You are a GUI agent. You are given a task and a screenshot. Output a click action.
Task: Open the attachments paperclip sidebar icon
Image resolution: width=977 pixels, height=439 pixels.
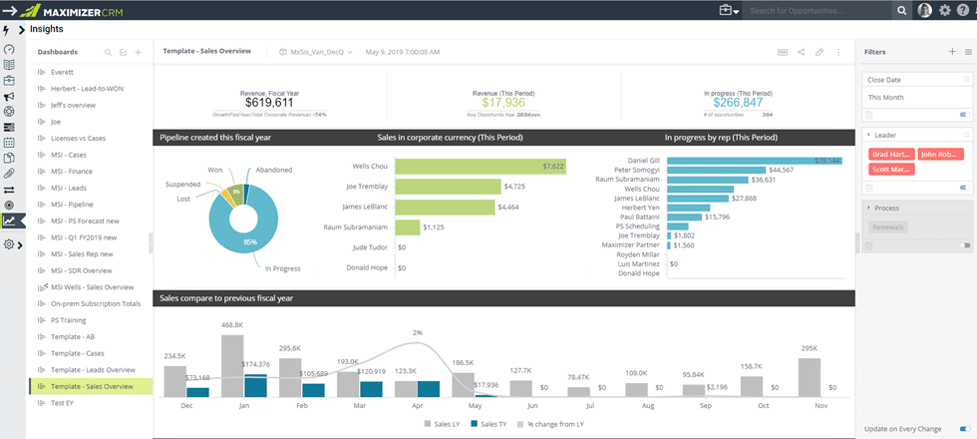pyautogui.click(x=9, y=174)
